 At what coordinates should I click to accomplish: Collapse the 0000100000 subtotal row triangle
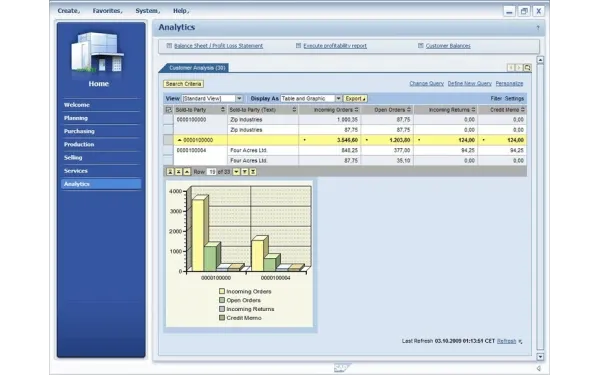179,140
